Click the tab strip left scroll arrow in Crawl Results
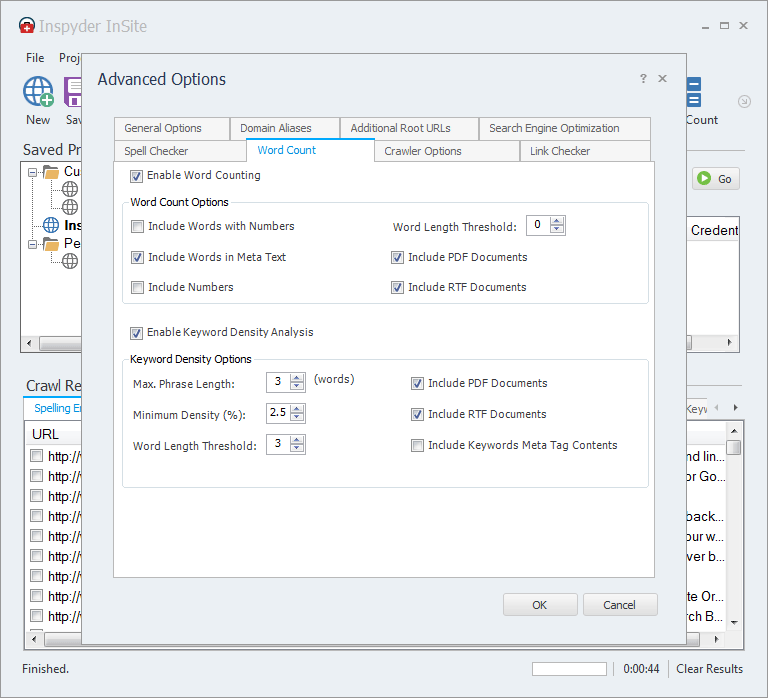This screenshot has height=698, width=768. tap(717, 408)
